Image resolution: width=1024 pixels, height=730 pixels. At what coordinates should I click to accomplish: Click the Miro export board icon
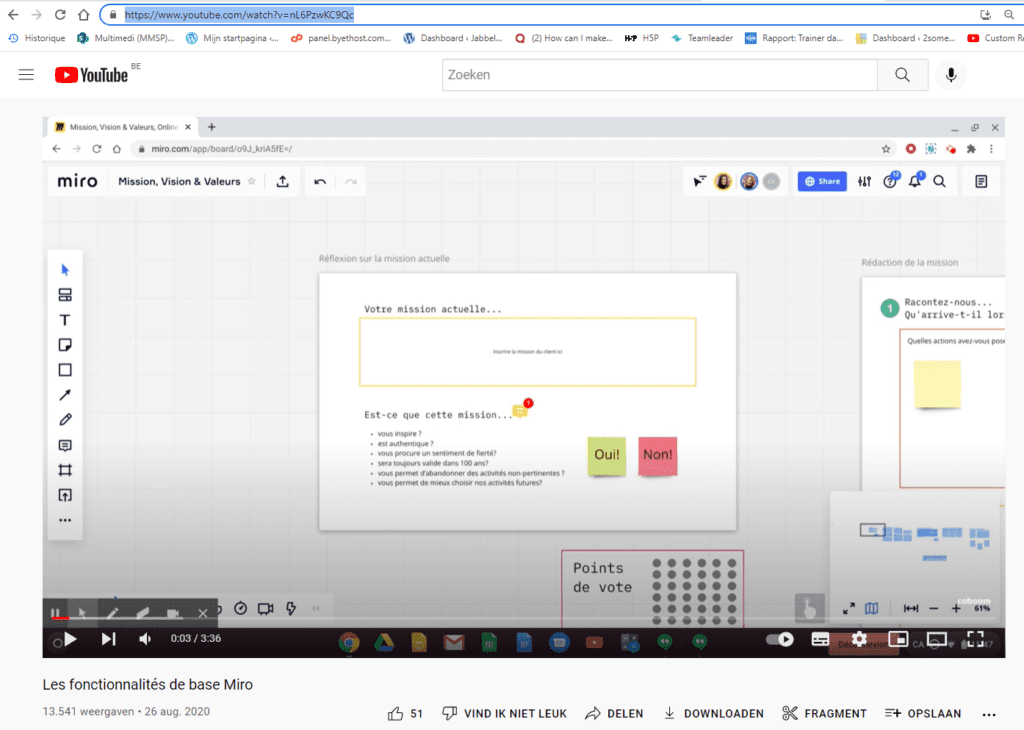[x=282, y=182]
